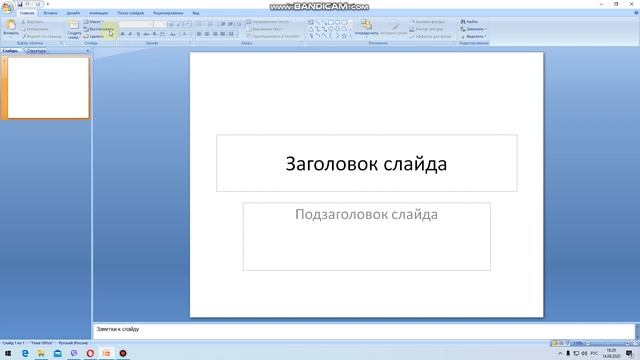Open the notification center tray icon
This screenshot has width=640, height=360.
click(x=629, y=353)
